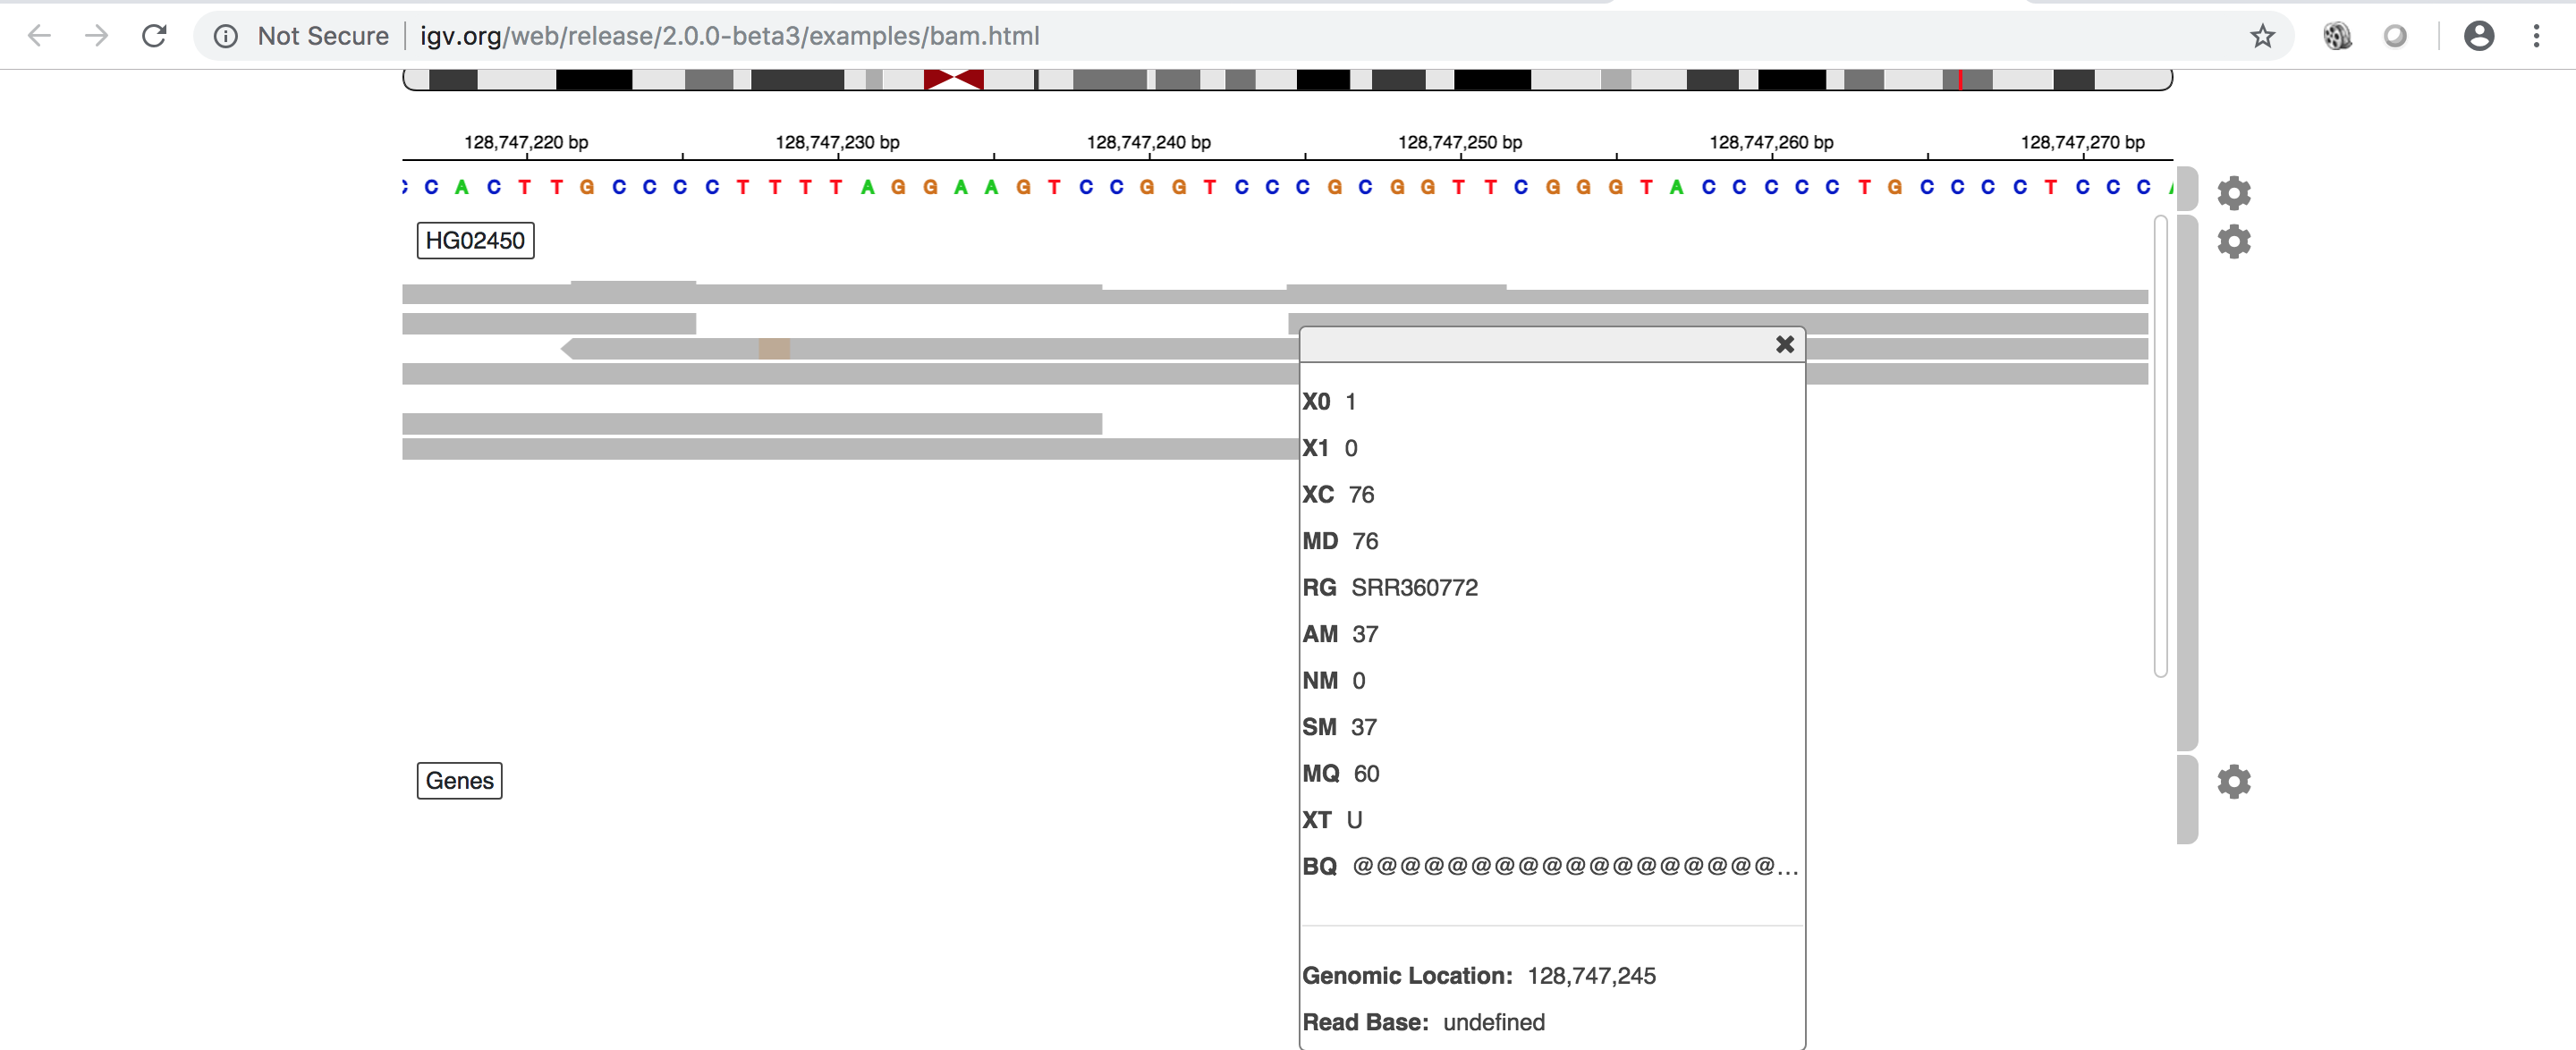The image size is (2576, 1050).
Task: Reload the bam.html page
Action: 155,36
